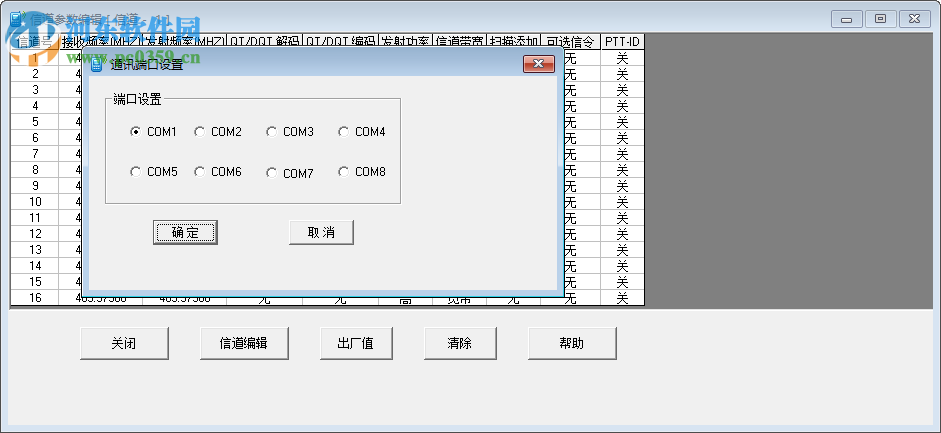Image resolution: width=941 pixels, height=433 pixels.
Task: Select channel number 15 row
Action: [x=35, y=281]
